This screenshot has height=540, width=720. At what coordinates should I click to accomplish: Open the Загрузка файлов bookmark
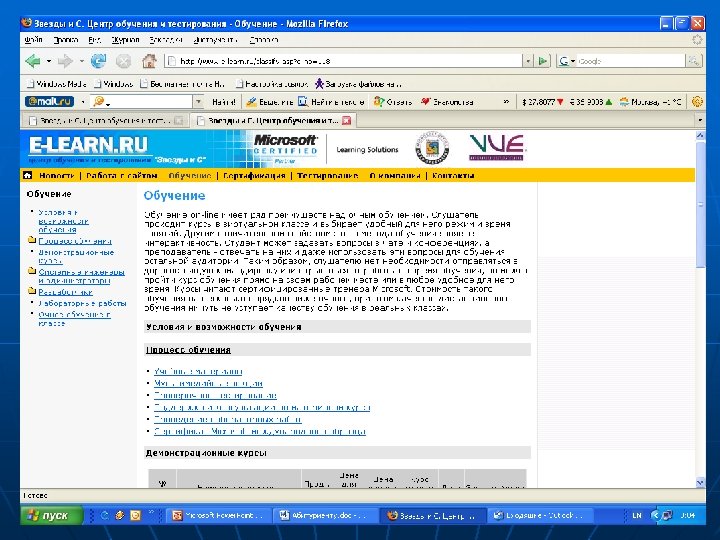click(x=358, y=84)
